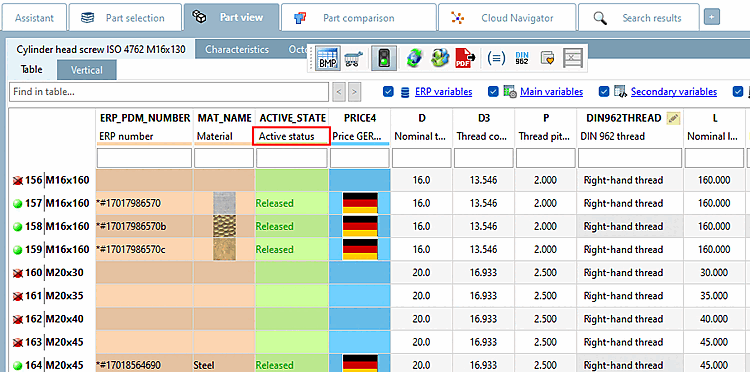The height and width of the screenshot is (372, 750).
Task: Open the Secondary variables link
Action: click(674, 92)
